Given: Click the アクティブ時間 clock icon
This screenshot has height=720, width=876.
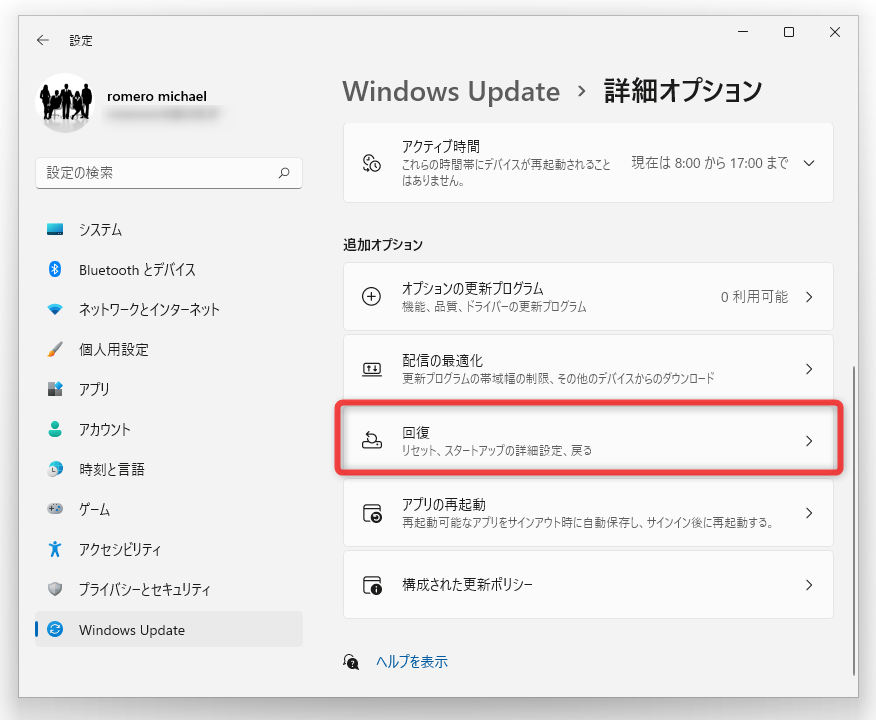Looking at the screenshot, I should 372,163.
